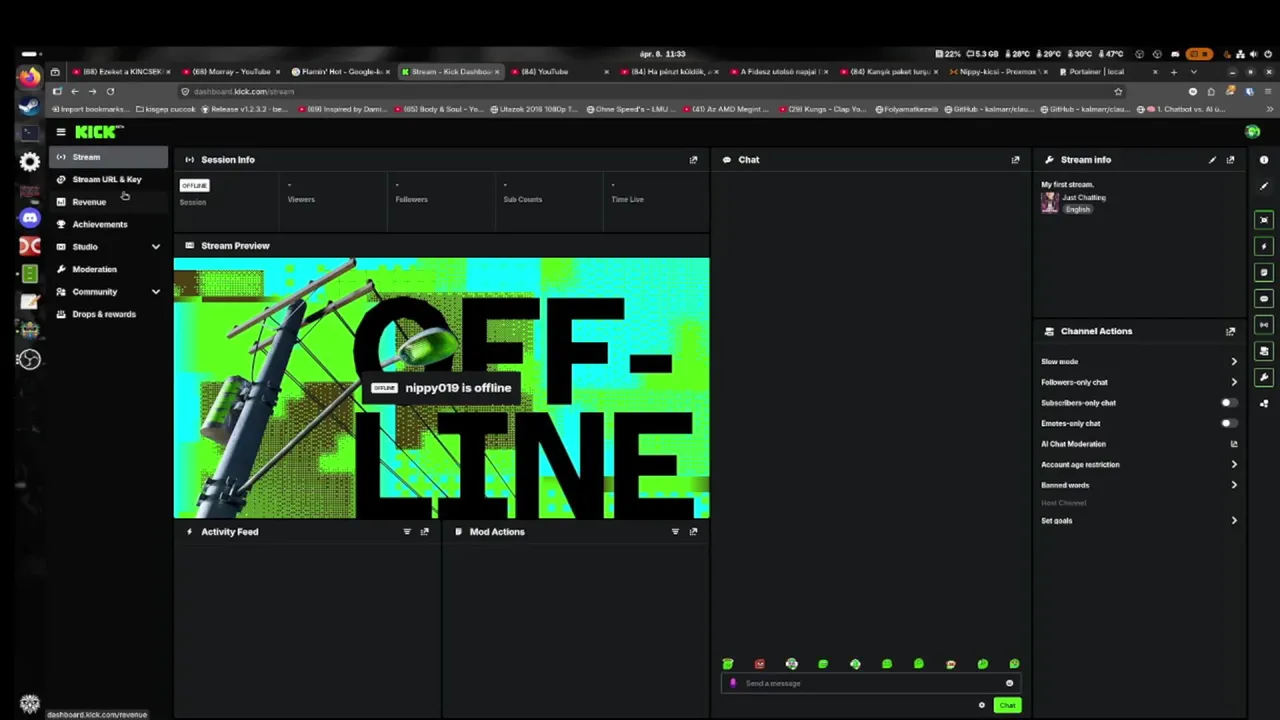Open the Moderation page
1280x720 pixels.
pyautogui.click(x=108, y=270)
